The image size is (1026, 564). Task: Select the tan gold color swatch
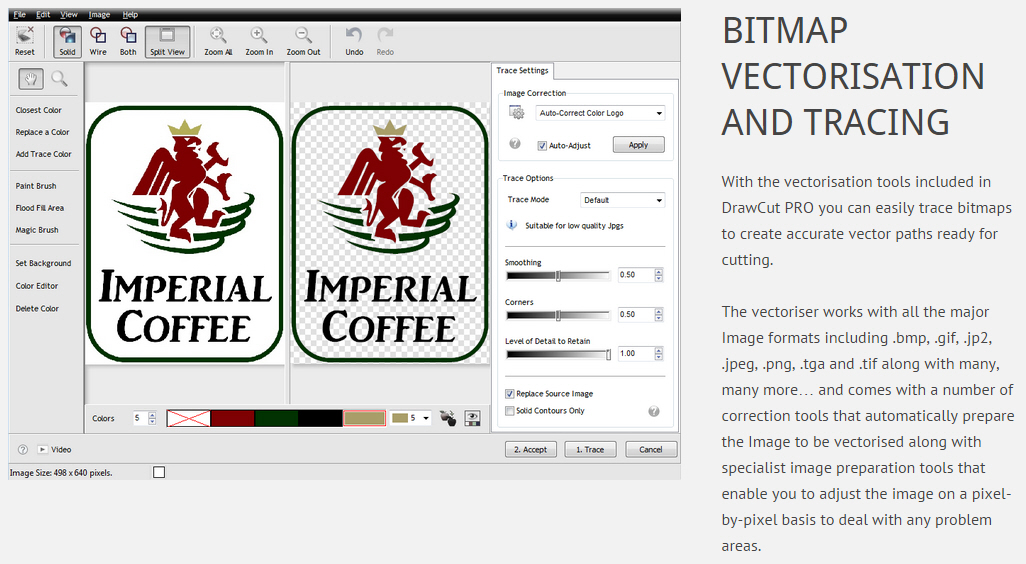click(x=364, y=418)
